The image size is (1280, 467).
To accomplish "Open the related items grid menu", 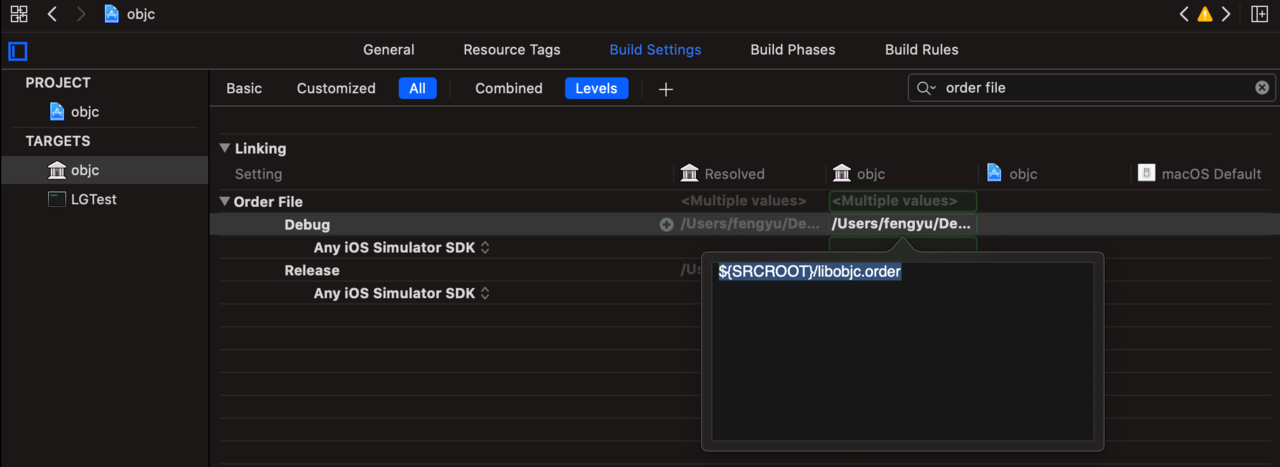I will pos(19,14).
